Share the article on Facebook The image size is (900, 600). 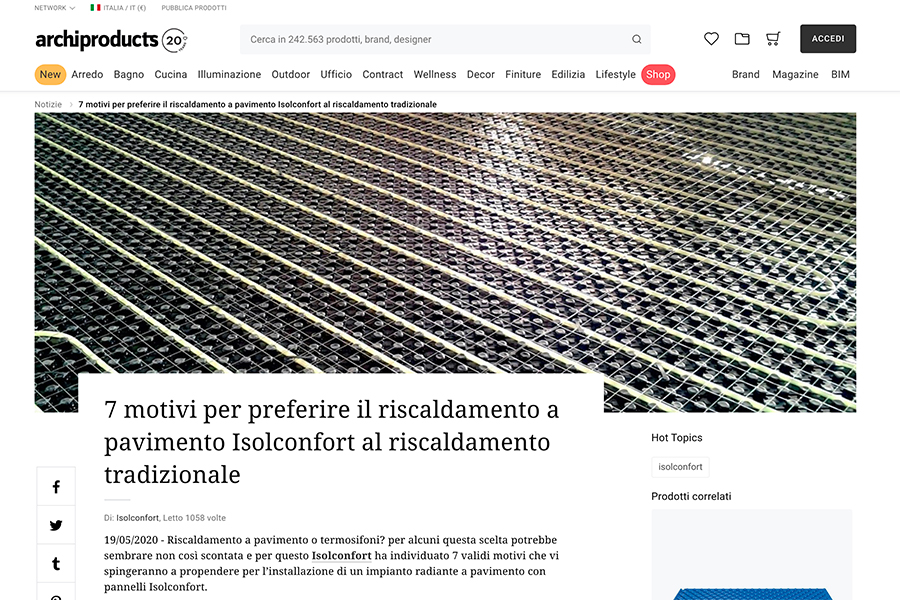pos(56,486)
